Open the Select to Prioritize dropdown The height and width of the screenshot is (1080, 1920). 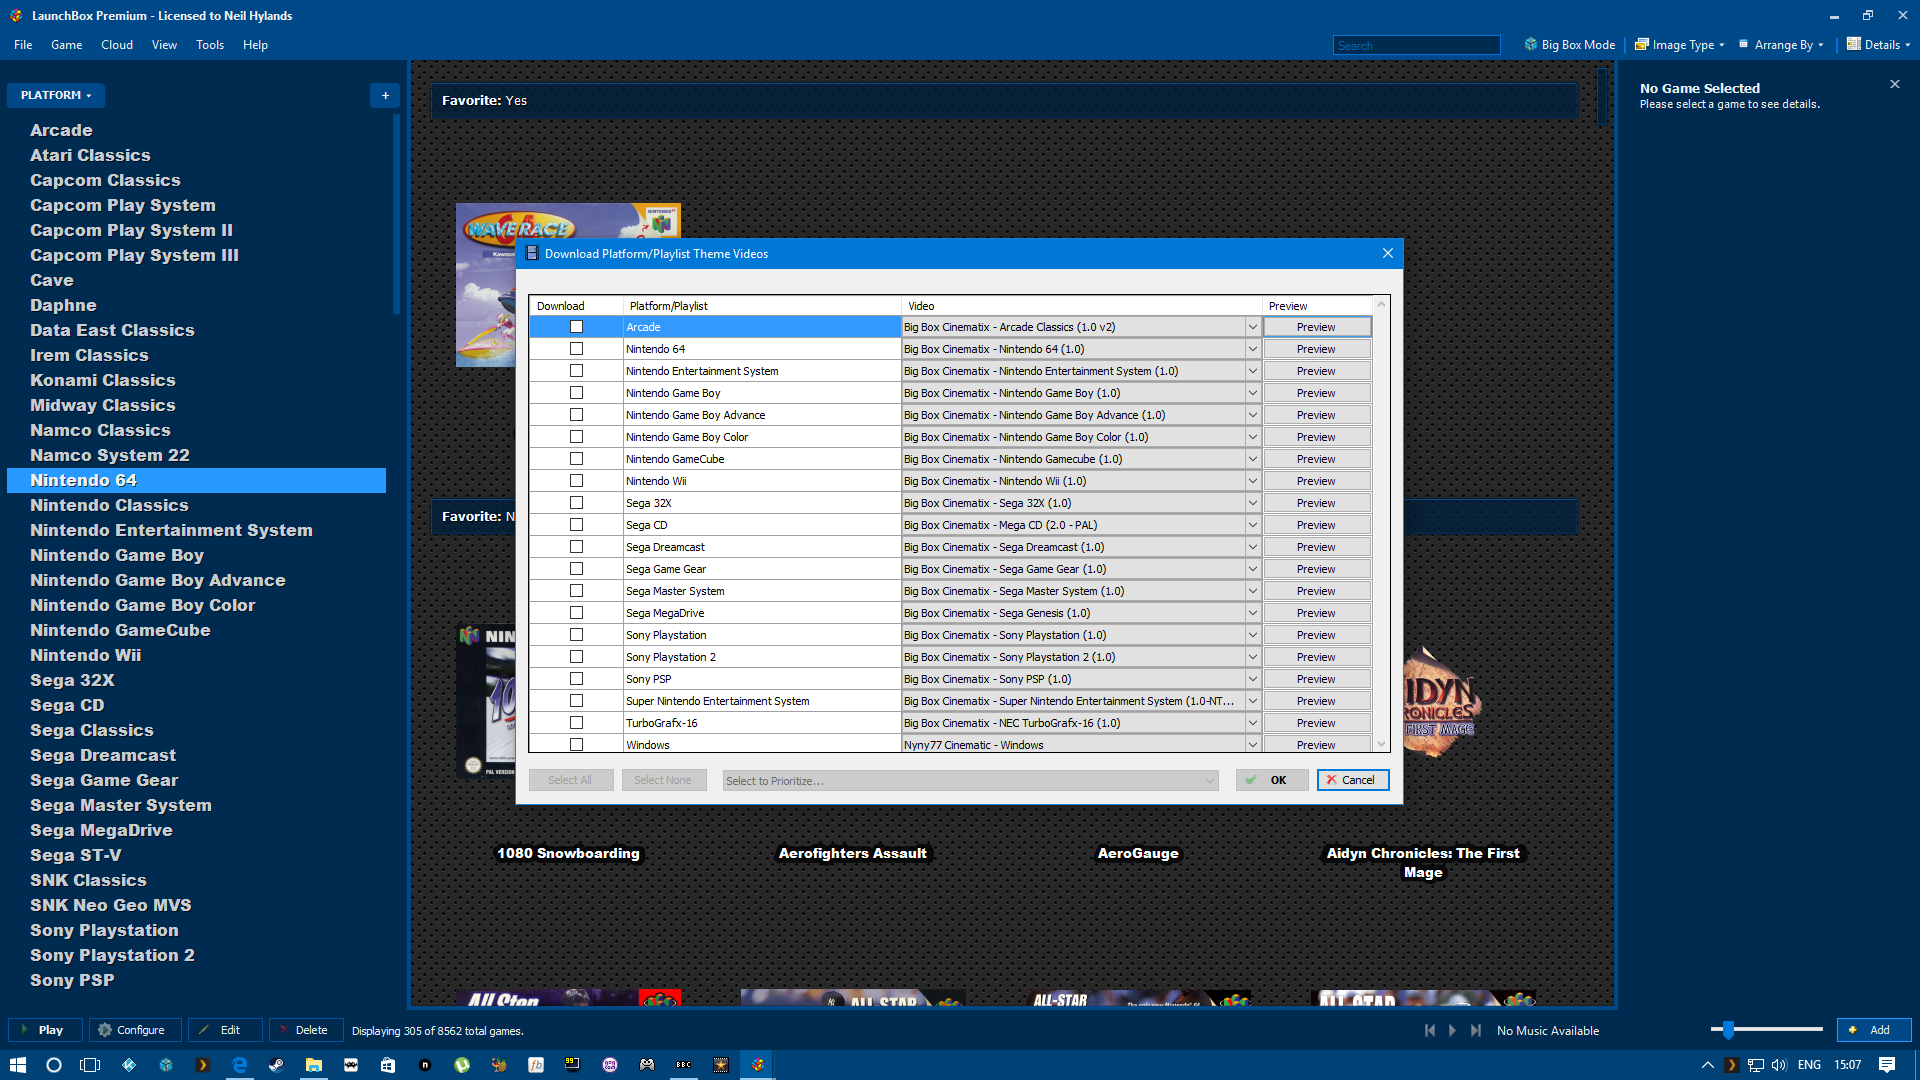pyautogui.click(x=970, y=781)
